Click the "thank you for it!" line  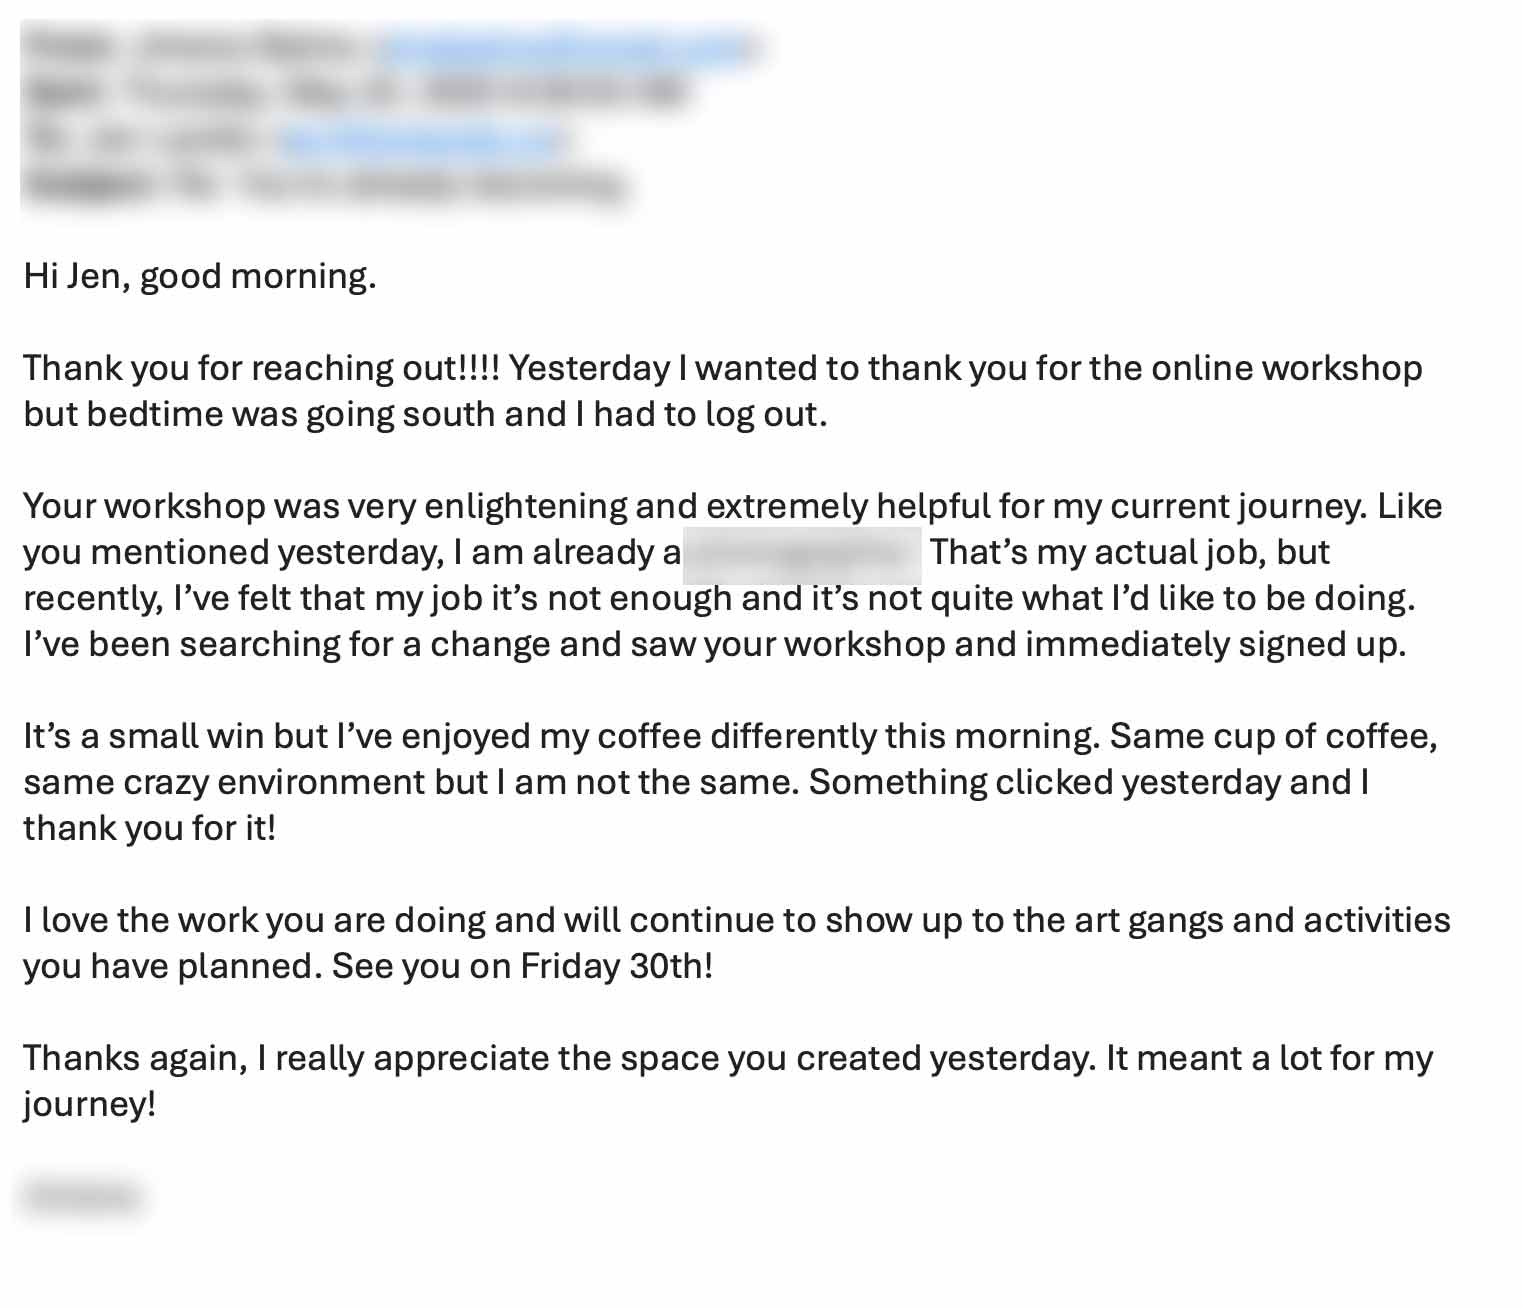click(x=150, y=828)
